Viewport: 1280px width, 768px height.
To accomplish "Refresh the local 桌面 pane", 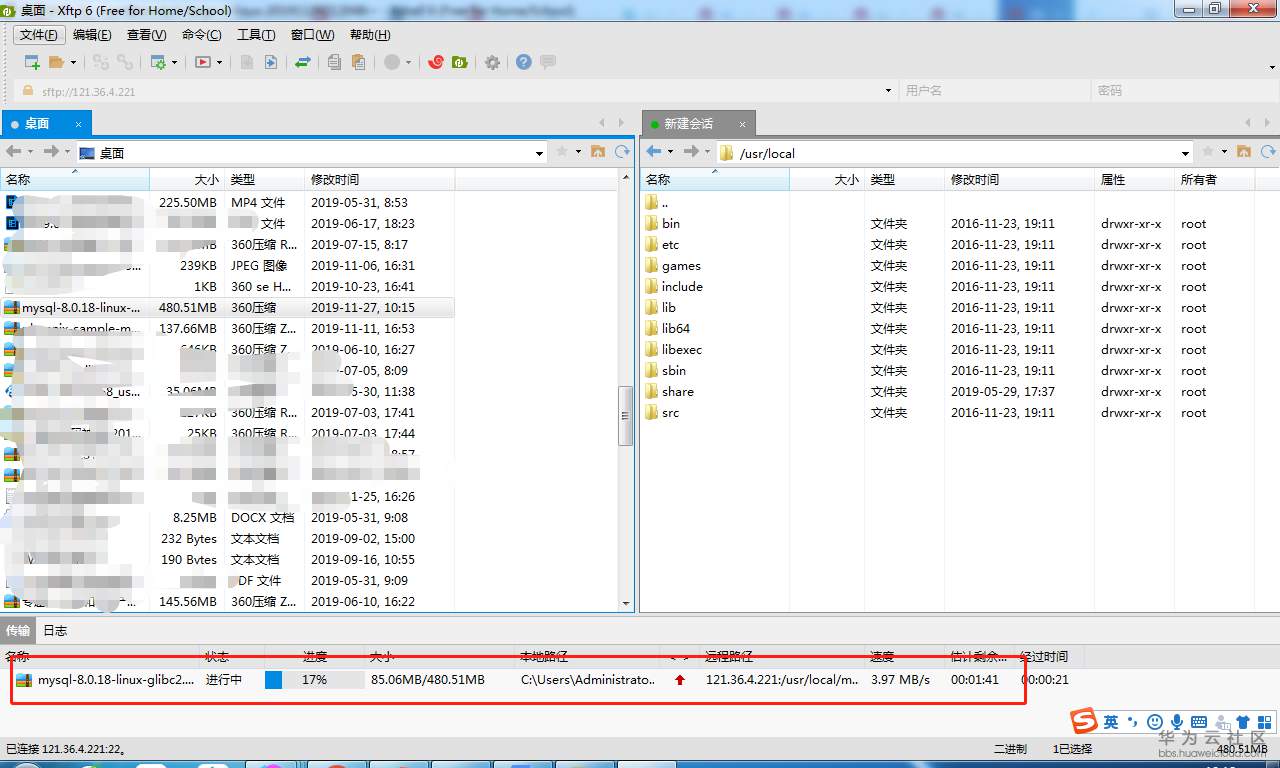I will (622, 152).
